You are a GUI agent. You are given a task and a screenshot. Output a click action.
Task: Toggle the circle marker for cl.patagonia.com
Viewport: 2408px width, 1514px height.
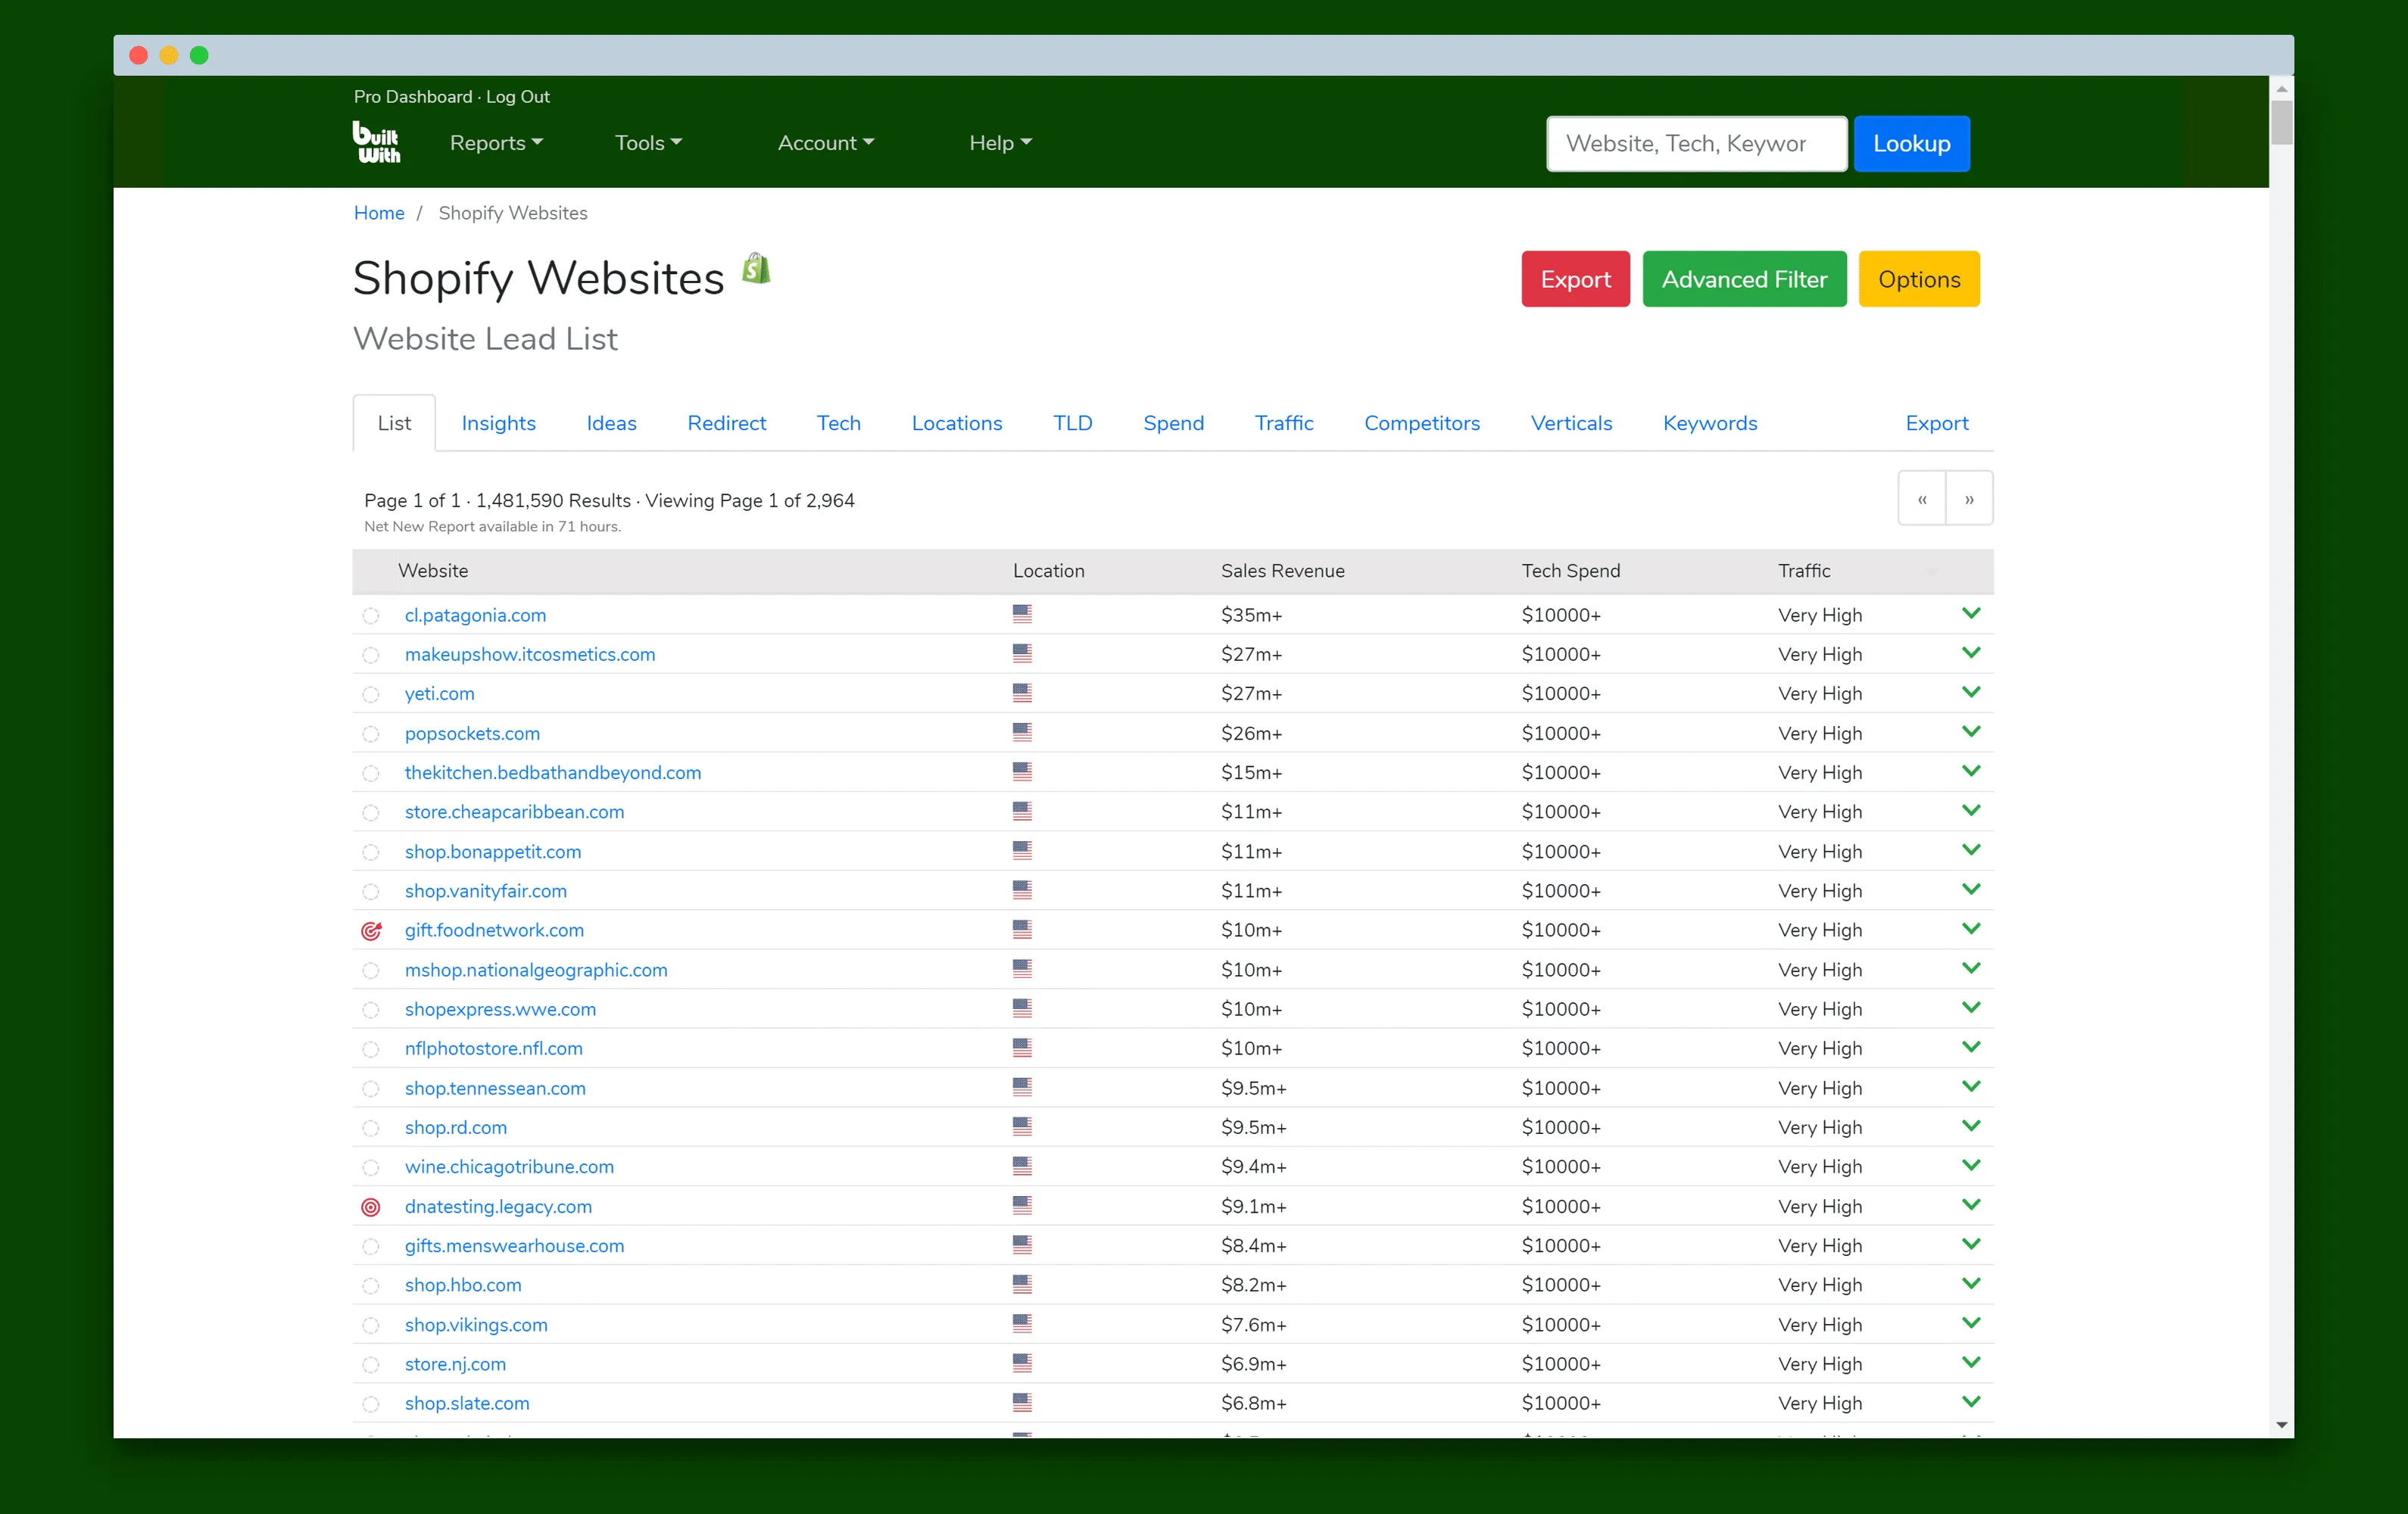371,616
